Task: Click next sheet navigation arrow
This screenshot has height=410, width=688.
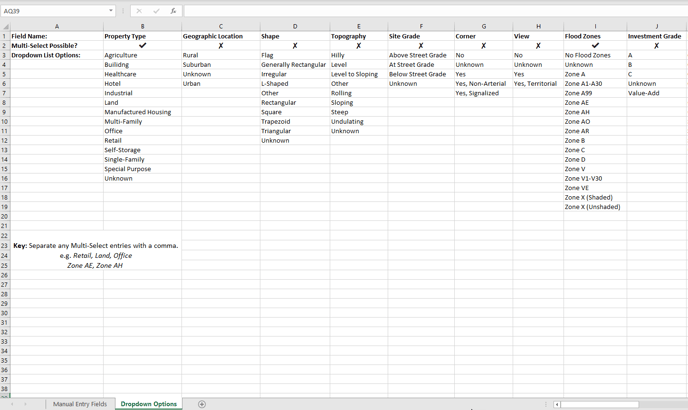Action: (26, 404)
